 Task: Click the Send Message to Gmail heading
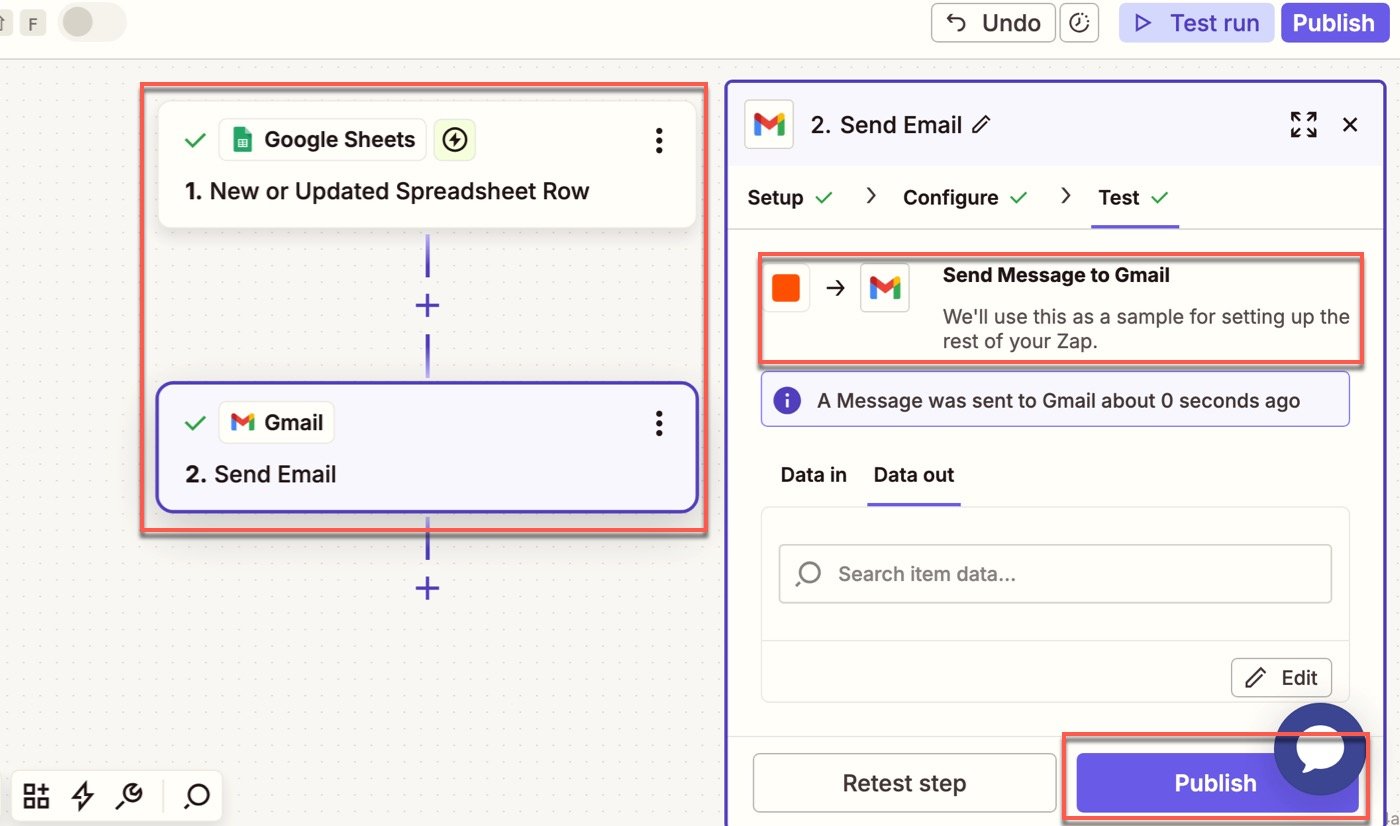[x=1056, y=275]
